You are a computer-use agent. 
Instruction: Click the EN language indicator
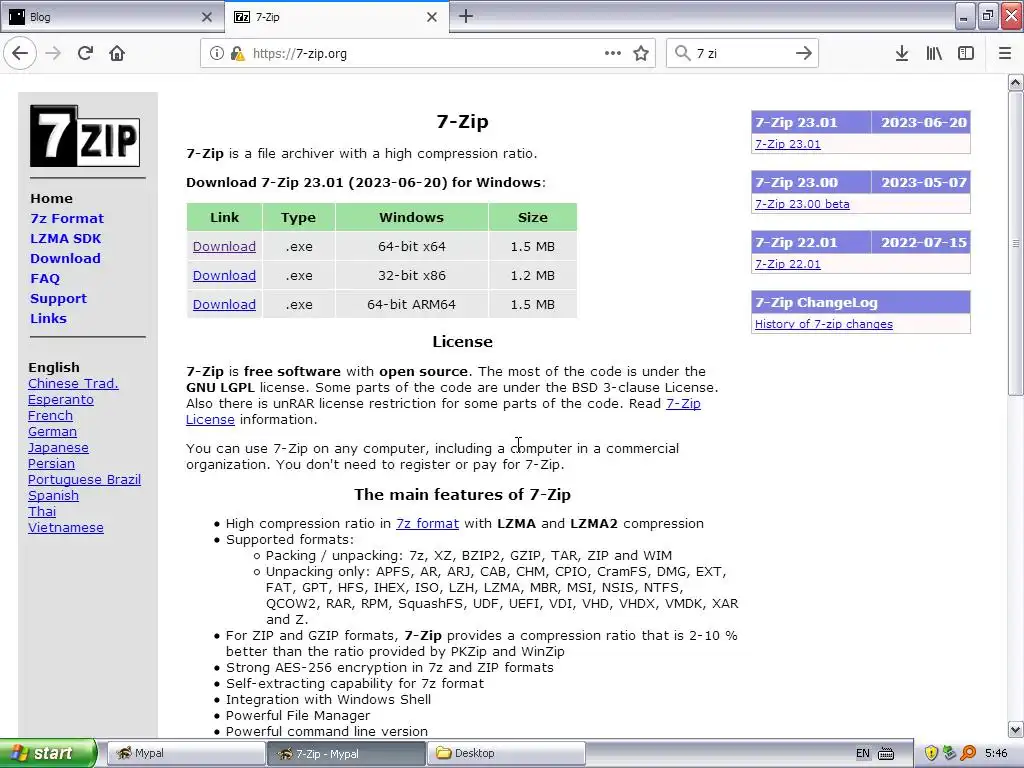tap(863, 754)
